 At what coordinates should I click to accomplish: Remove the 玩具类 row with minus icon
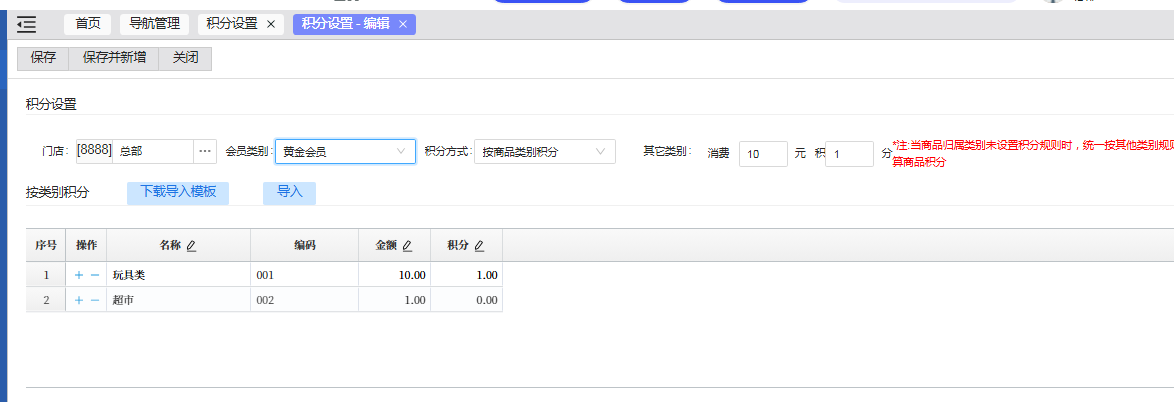pos(94,275)
